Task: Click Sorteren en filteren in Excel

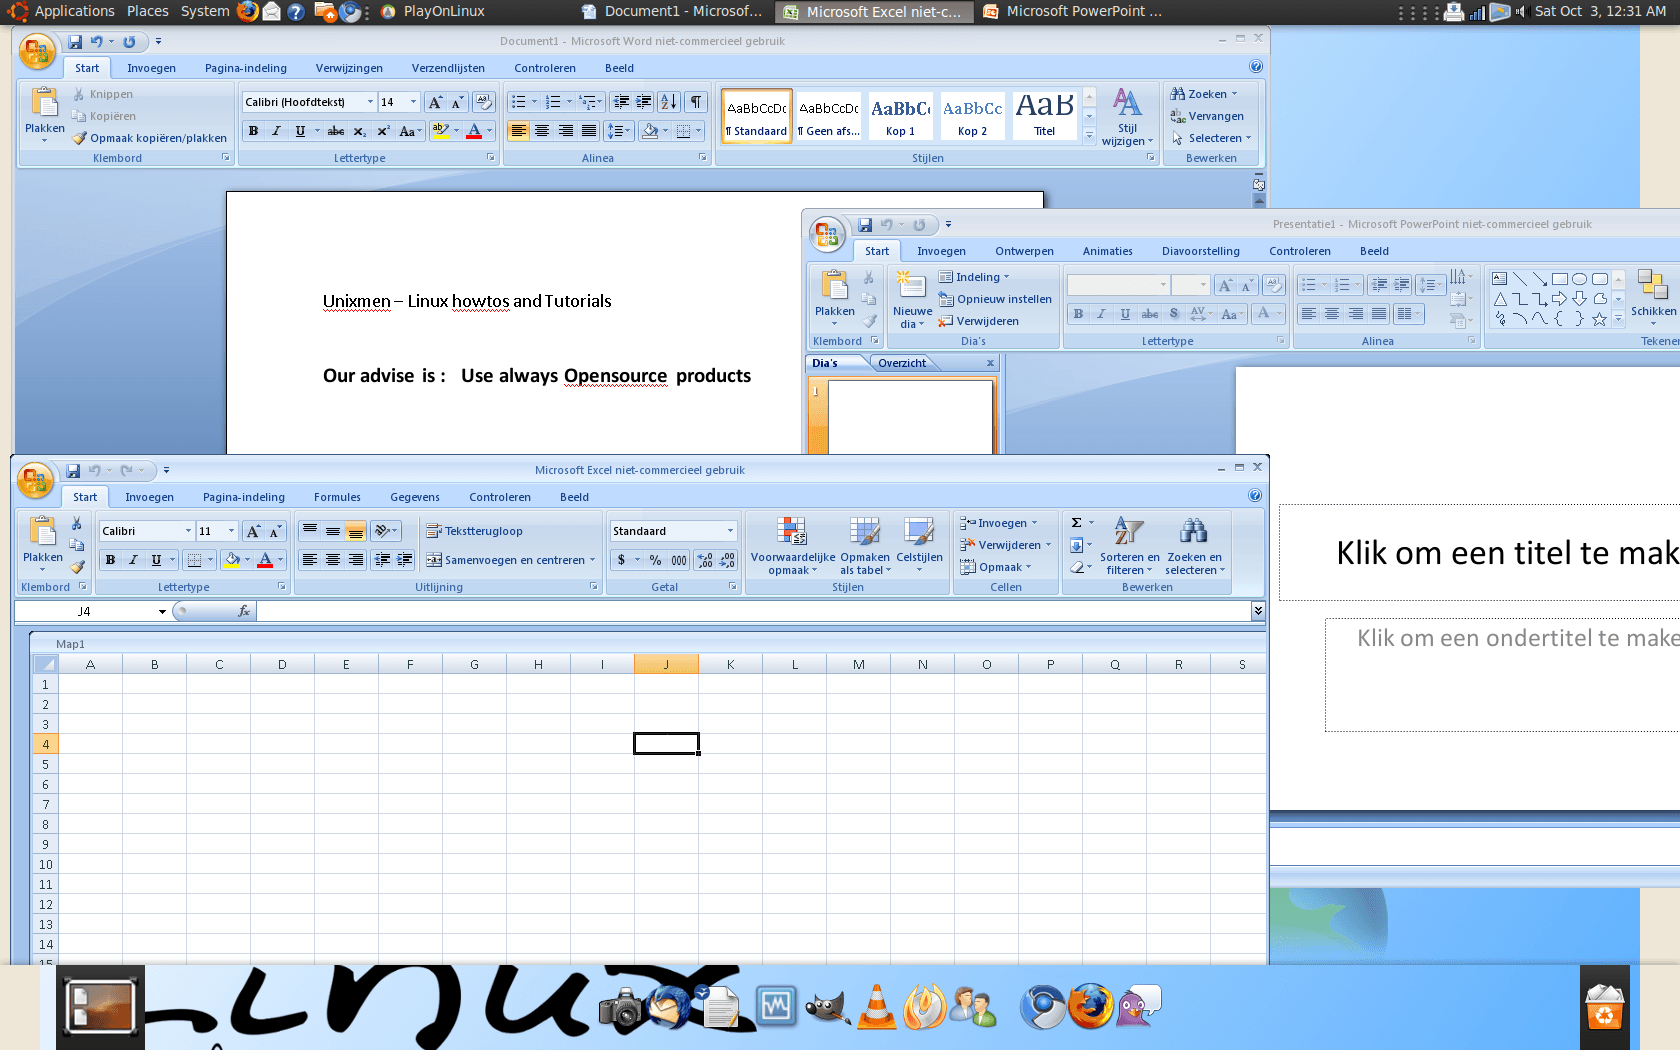Action: (1129, 546)
